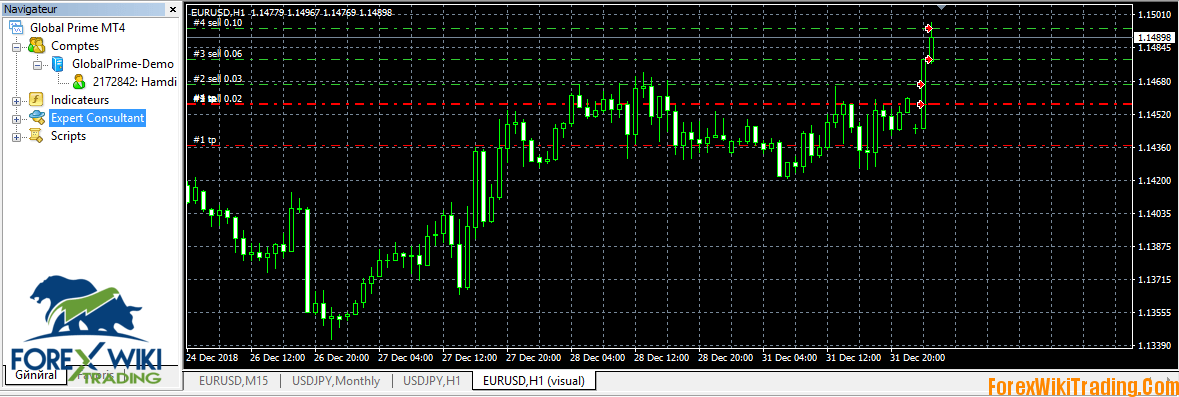Expand the Expert Consultant tree node

pyautogui.click(x=16, y=118)
